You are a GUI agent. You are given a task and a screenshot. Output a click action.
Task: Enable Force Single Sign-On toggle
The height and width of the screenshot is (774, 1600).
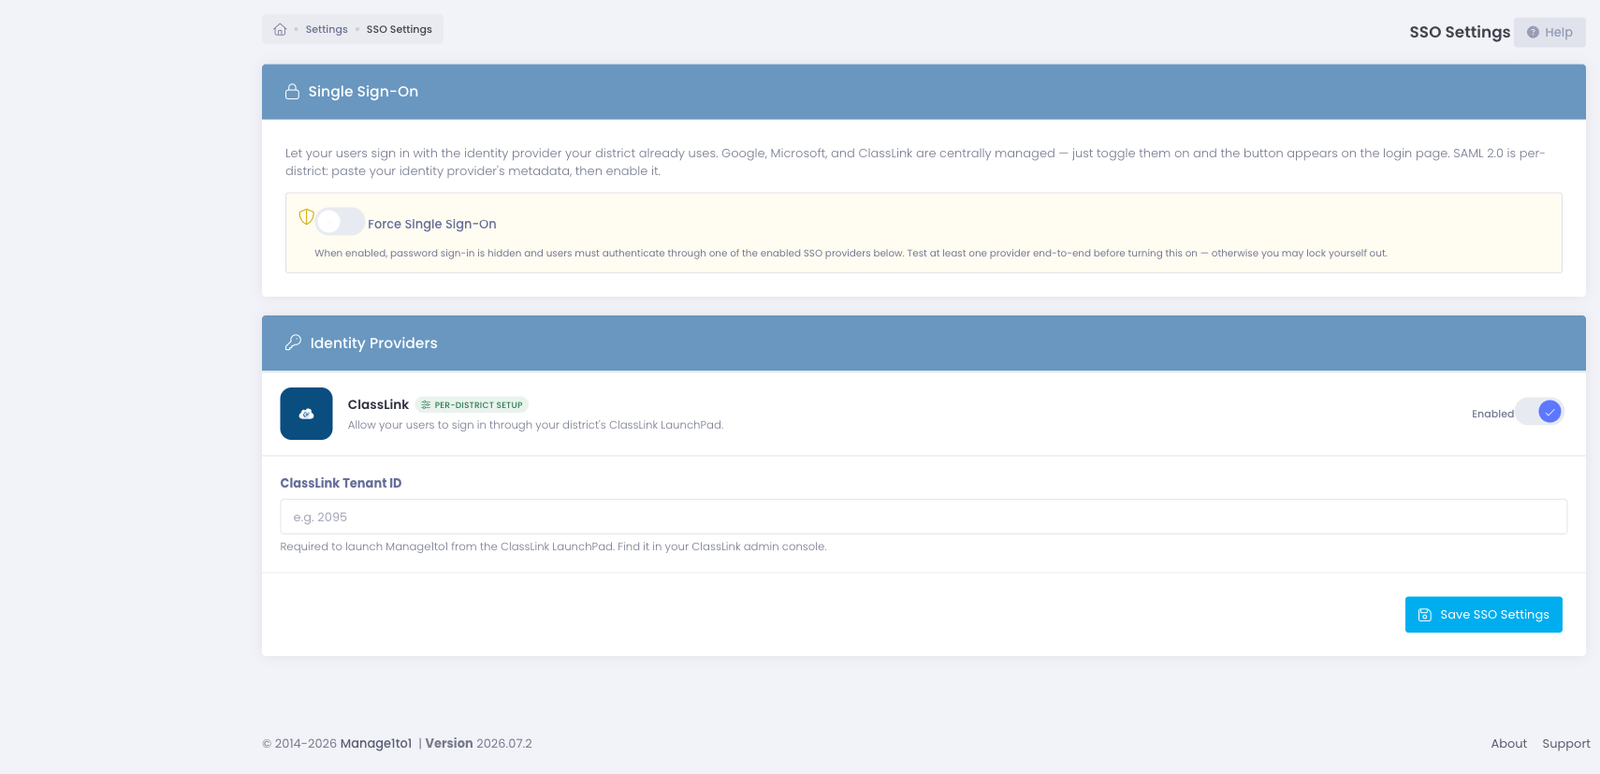340,222
